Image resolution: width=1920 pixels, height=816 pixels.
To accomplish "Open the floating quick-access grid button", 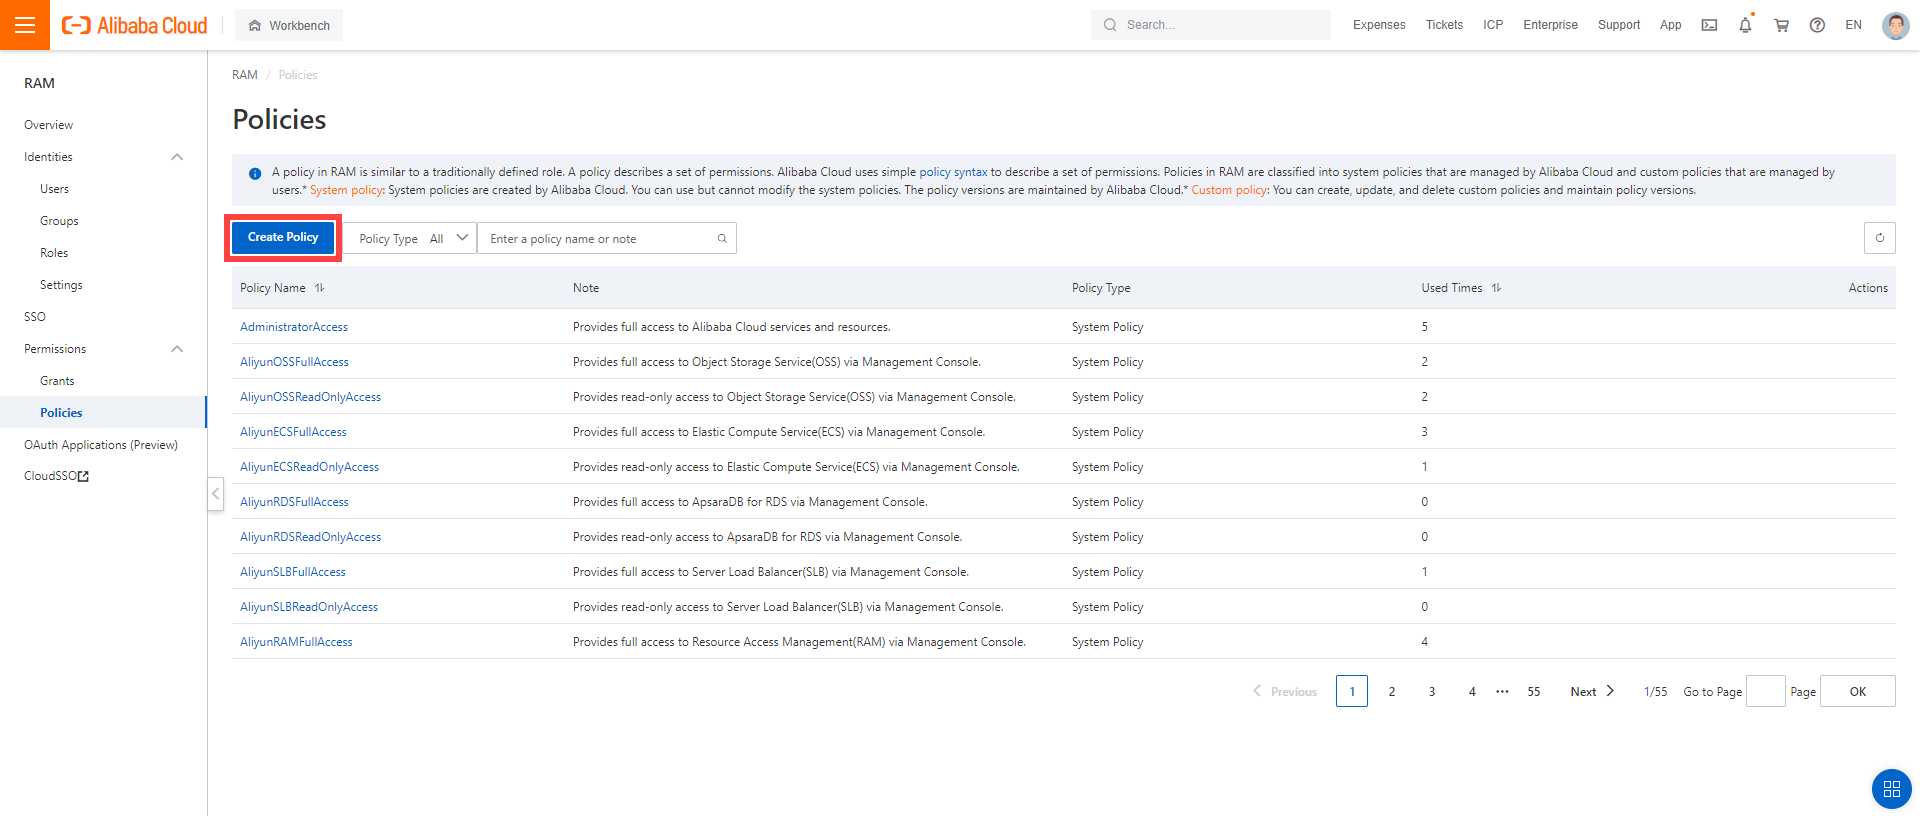I will pos(1891,789).
